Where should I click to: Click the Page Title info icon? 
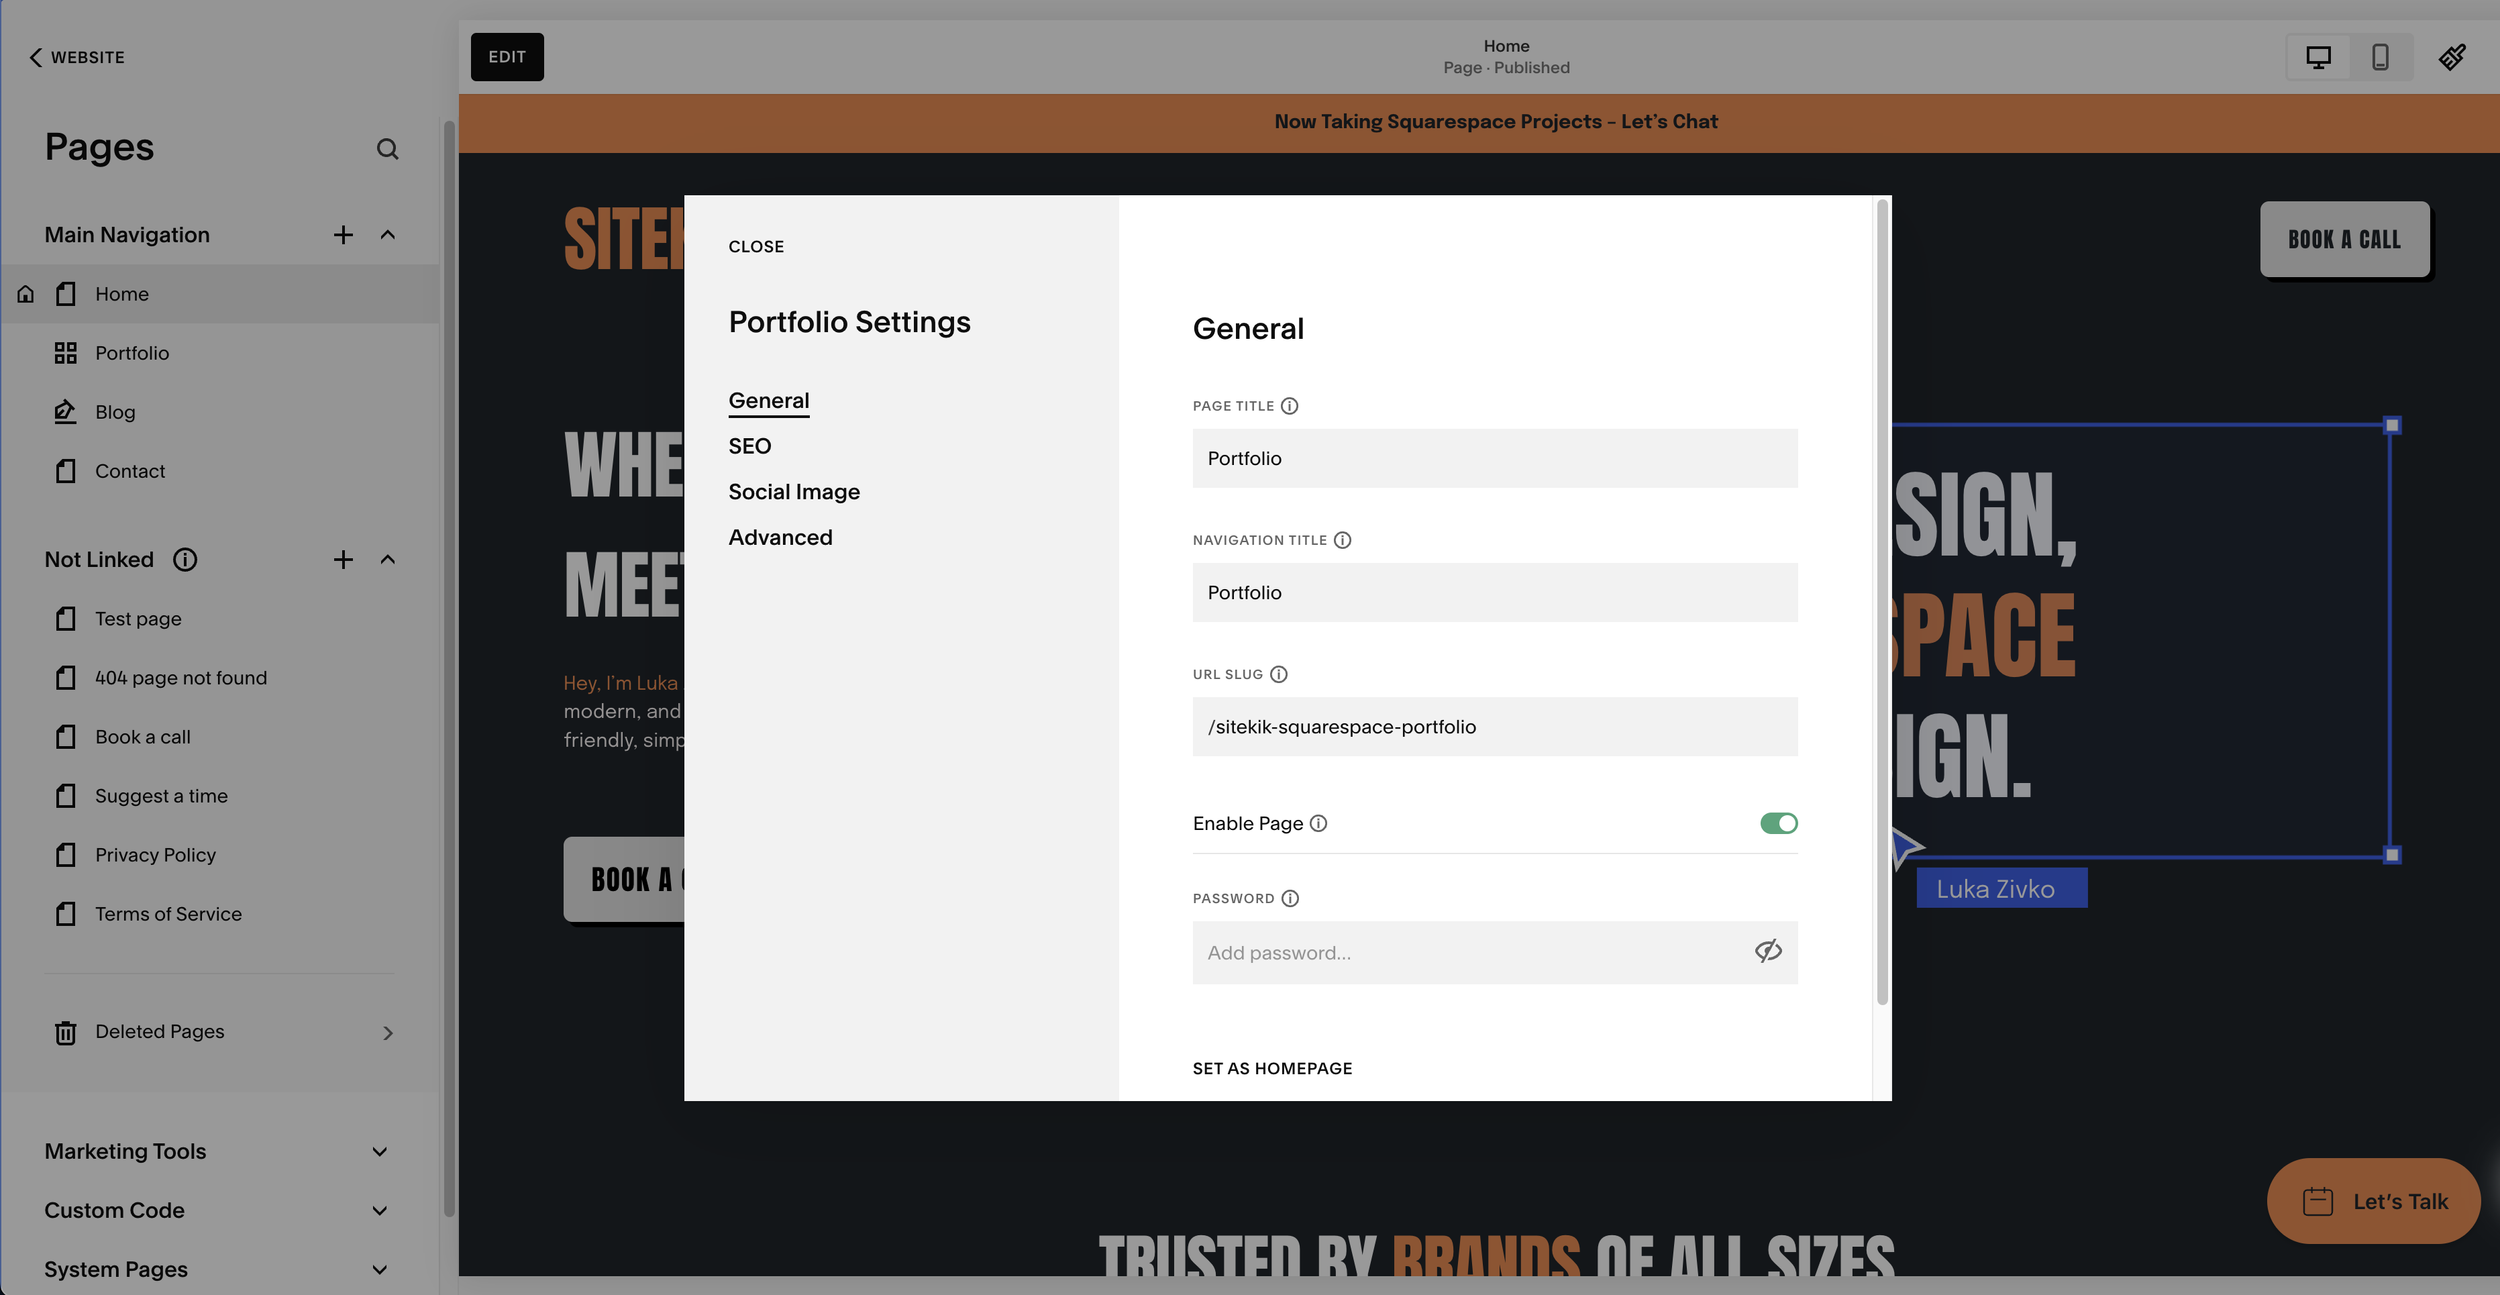(1289, 406)
